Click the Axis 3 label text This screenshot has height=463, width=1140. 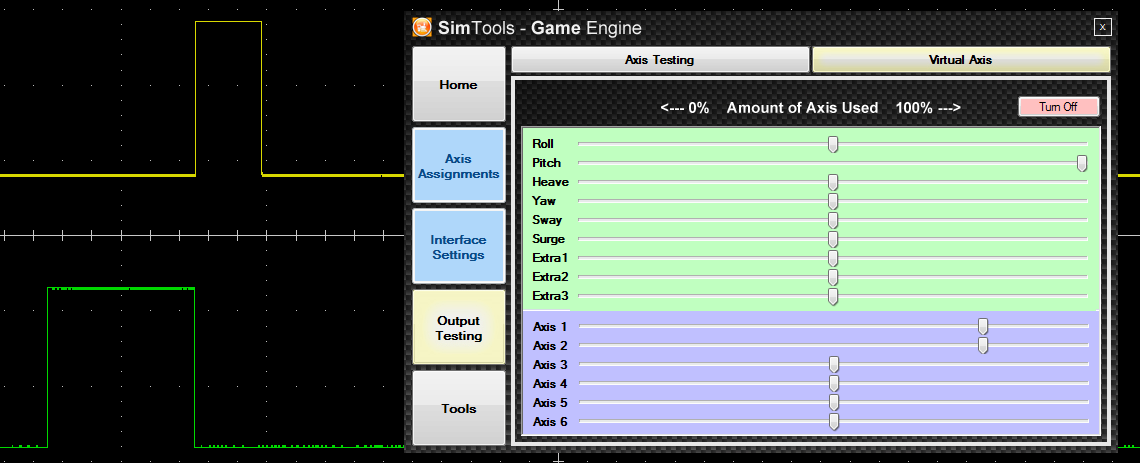coord(550,364)
